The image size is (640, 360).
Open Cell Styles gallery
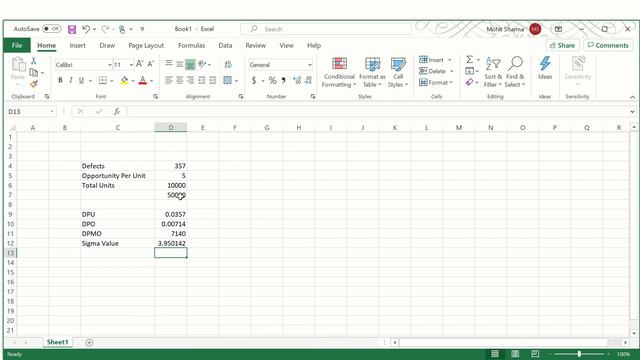398,72
